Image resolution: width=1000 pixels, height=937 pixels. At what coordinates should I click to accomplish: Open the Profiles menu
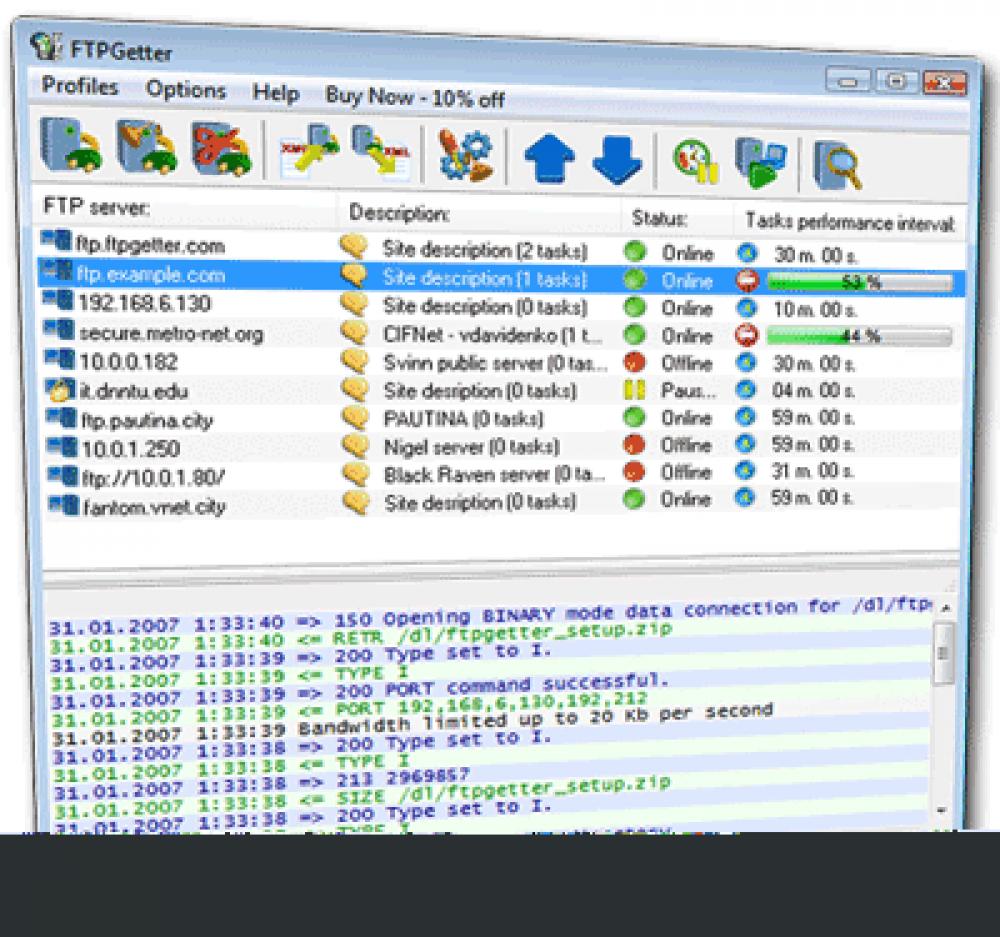(79, 87)
